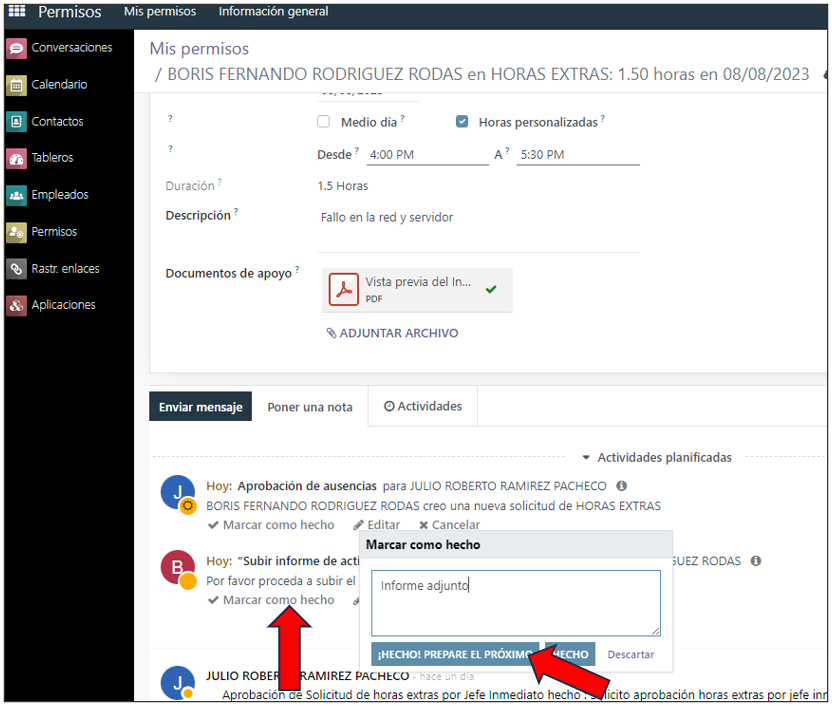Open Conversaciones from the sidebar

coord(16,48)
